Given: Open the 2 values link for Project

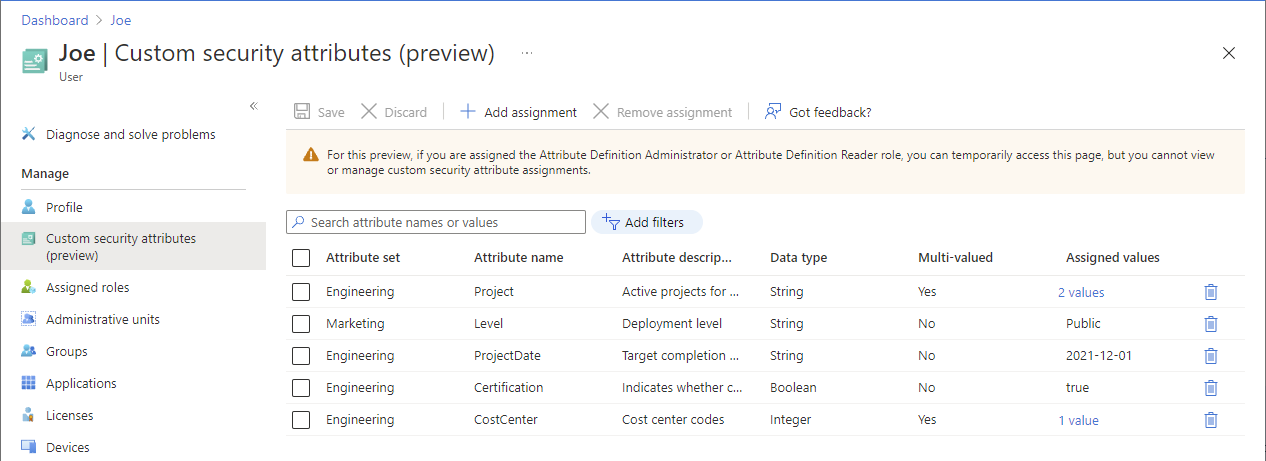Looking at the screenshot, I should click(x=1081, y=292).
